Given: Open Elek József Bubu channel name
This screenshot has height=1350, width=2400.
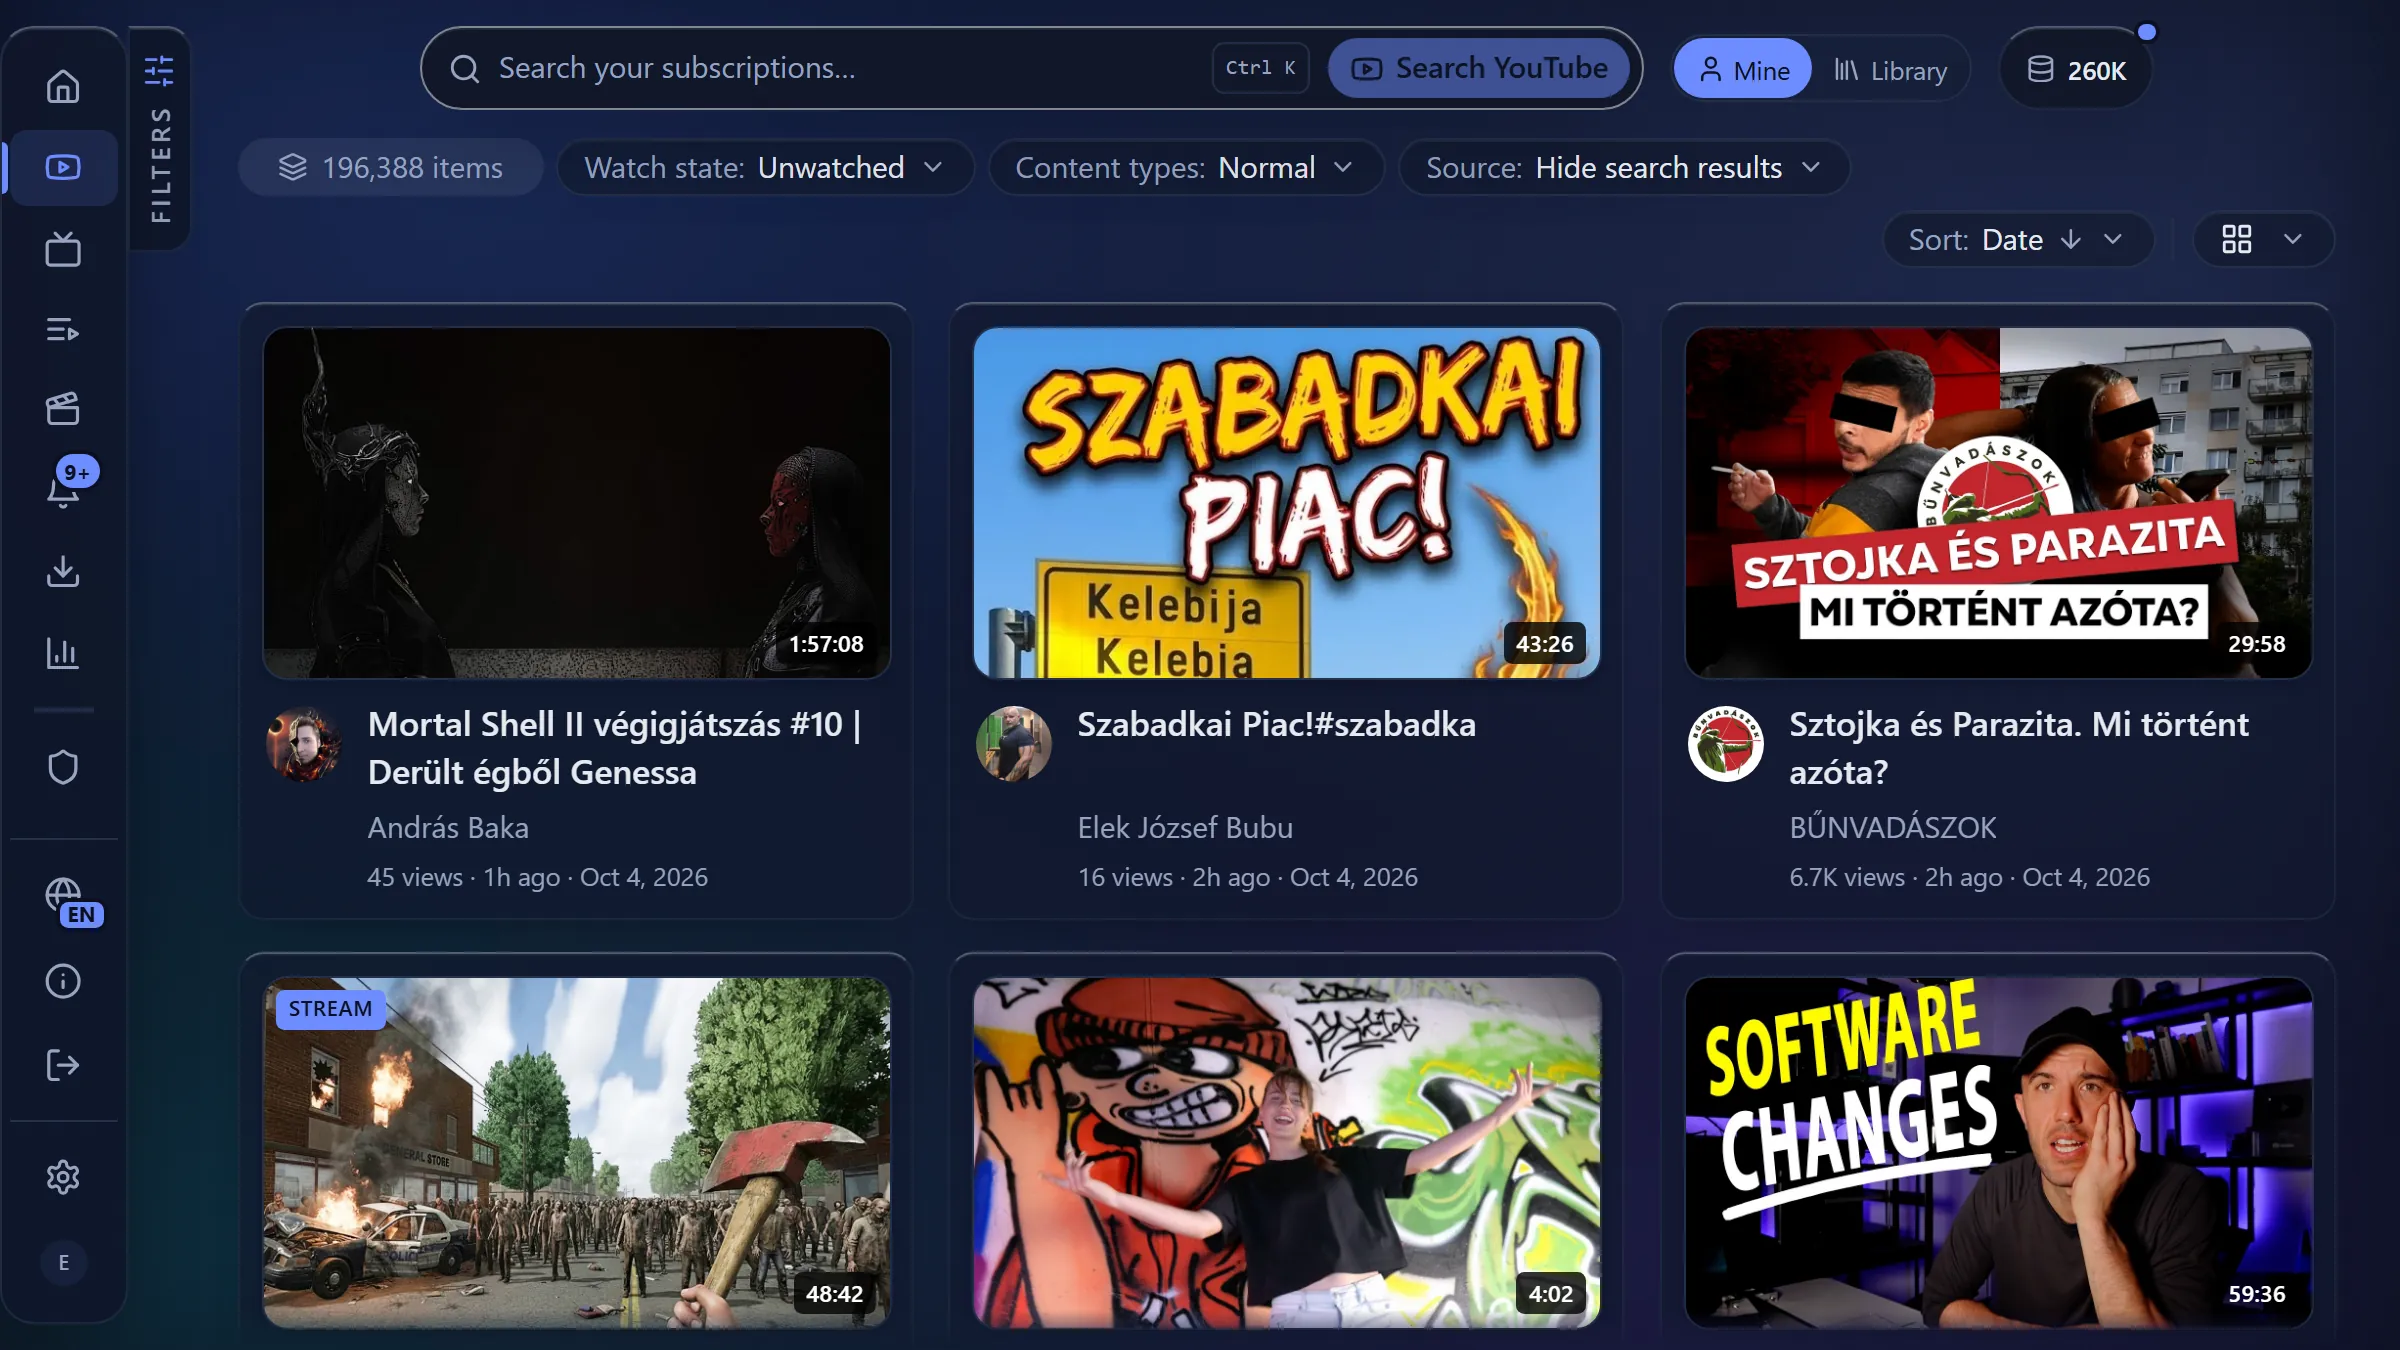Looking at the screenshot, I should coord(1185,827).
